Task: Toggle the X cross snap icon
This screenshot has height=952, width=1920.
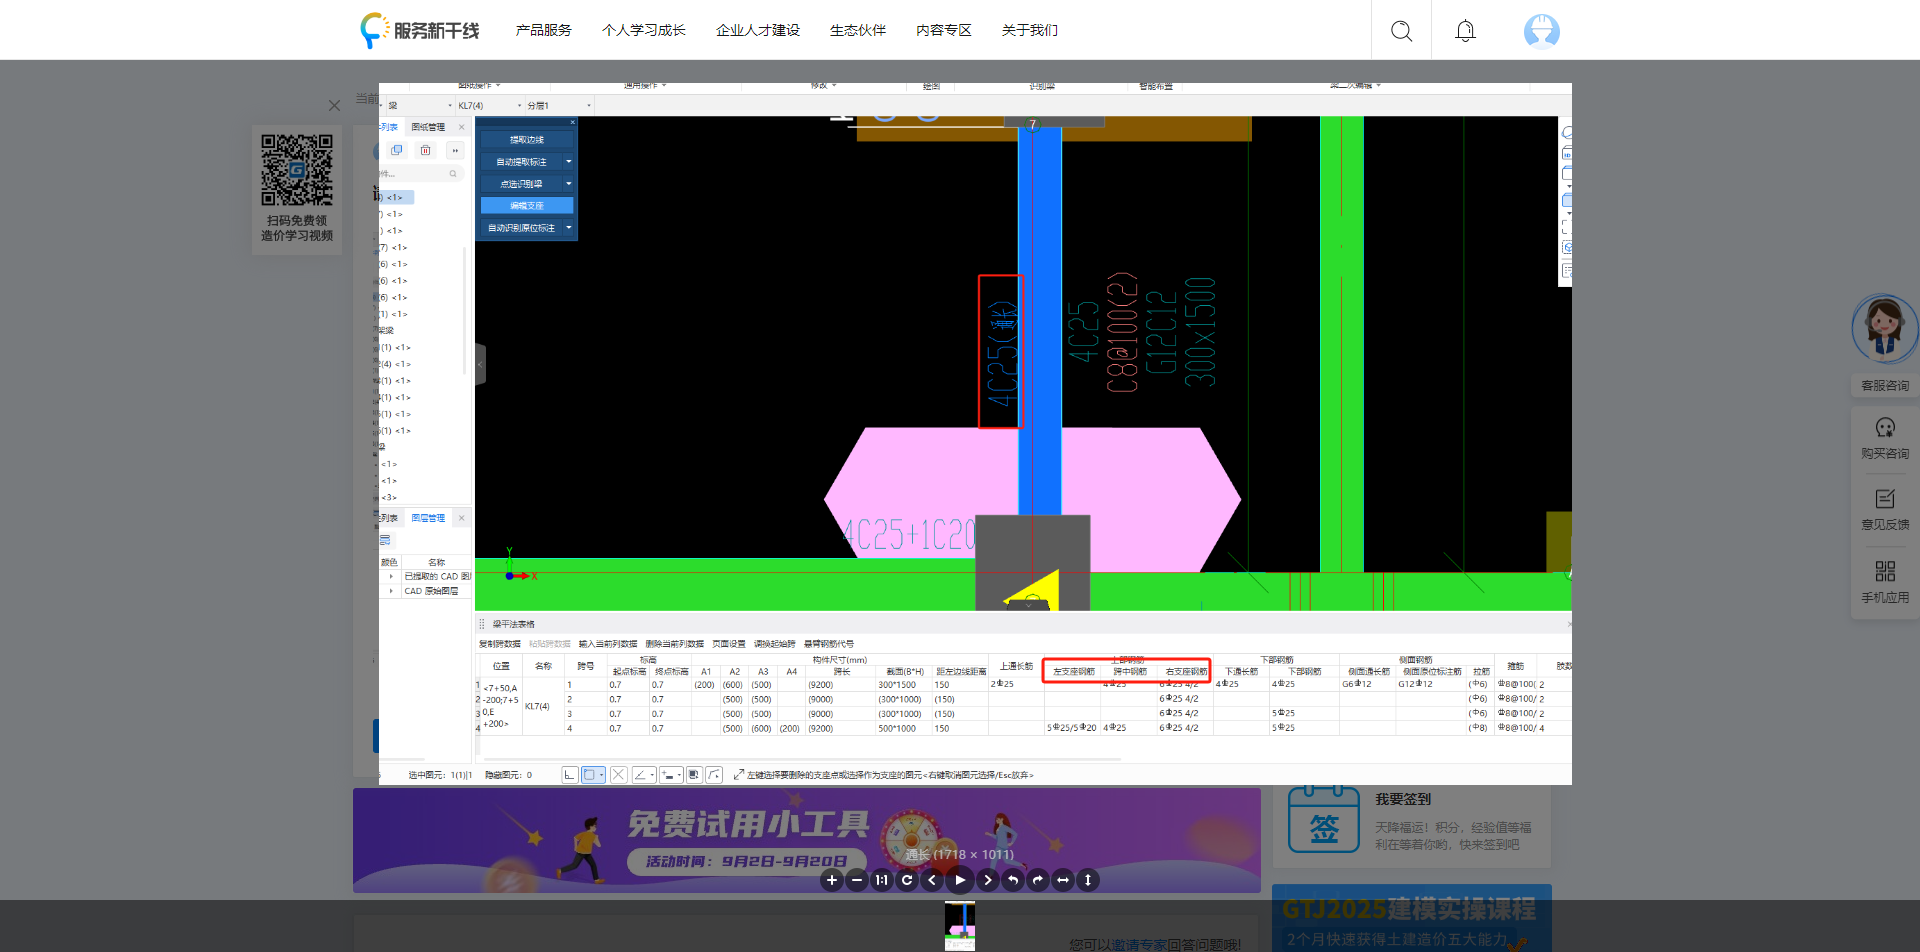Action: [618, 775]
